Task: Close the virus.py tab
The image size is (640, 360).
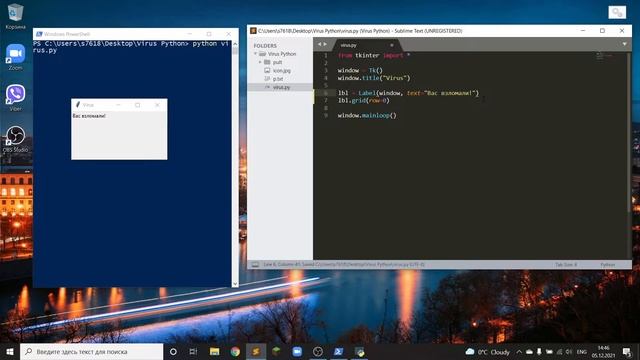Action: click(x=392, y=45)
